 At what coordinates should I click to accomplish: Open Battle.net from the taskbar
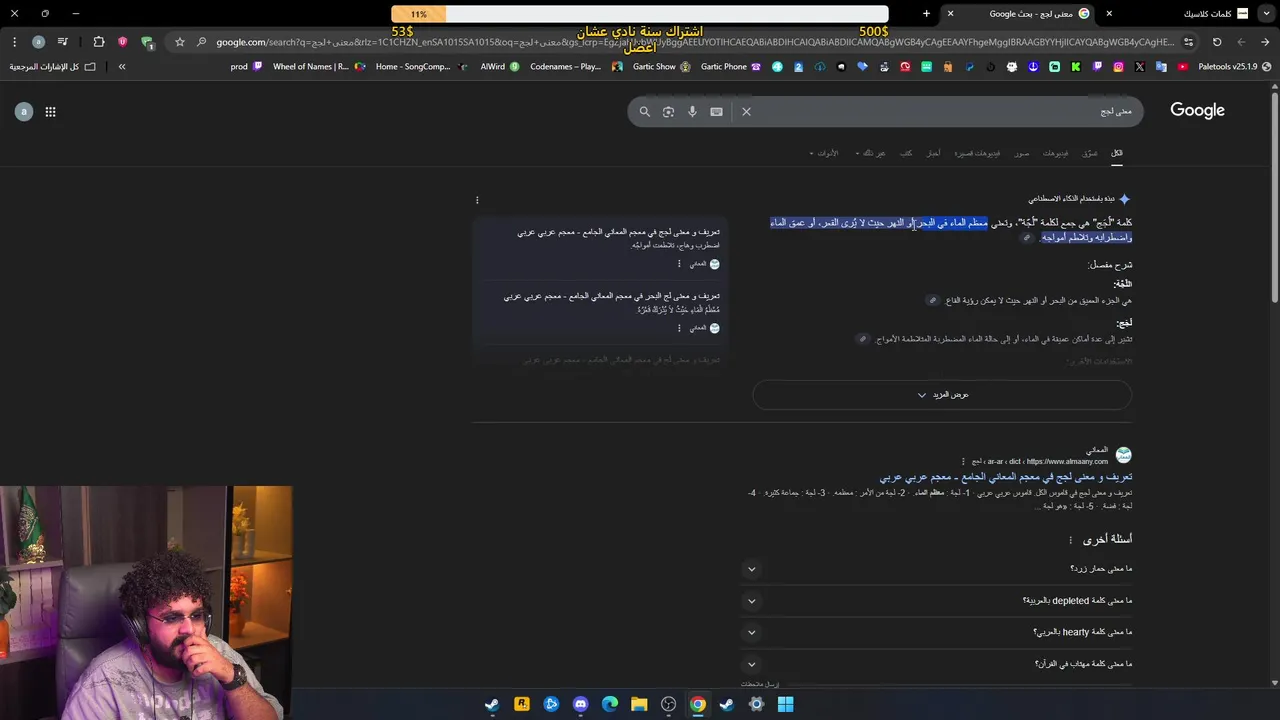pos(551,704)
